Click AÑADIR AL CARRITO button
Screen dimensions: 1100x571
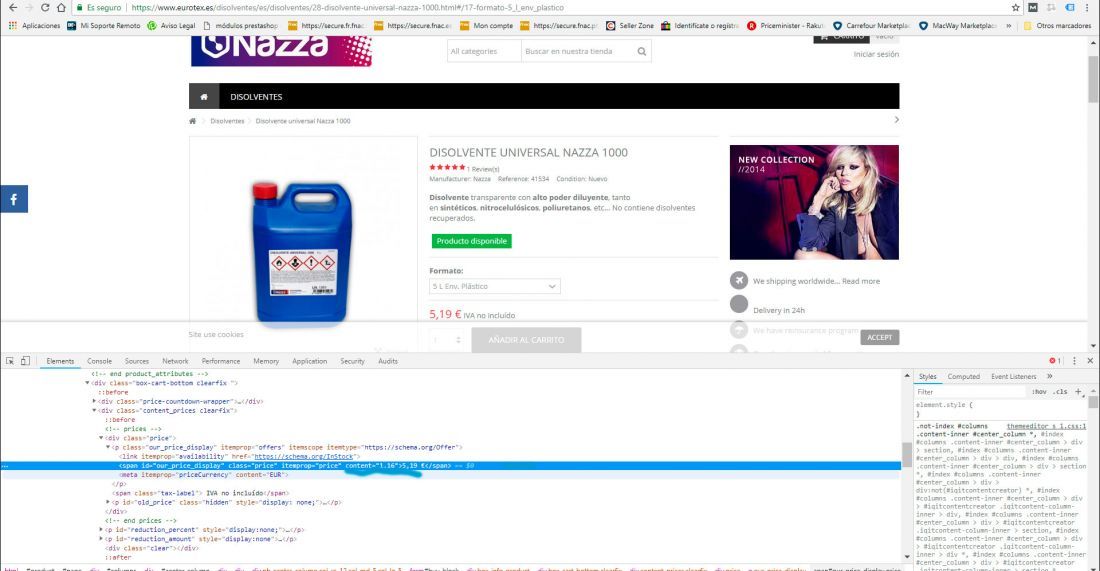coord(526,340)
